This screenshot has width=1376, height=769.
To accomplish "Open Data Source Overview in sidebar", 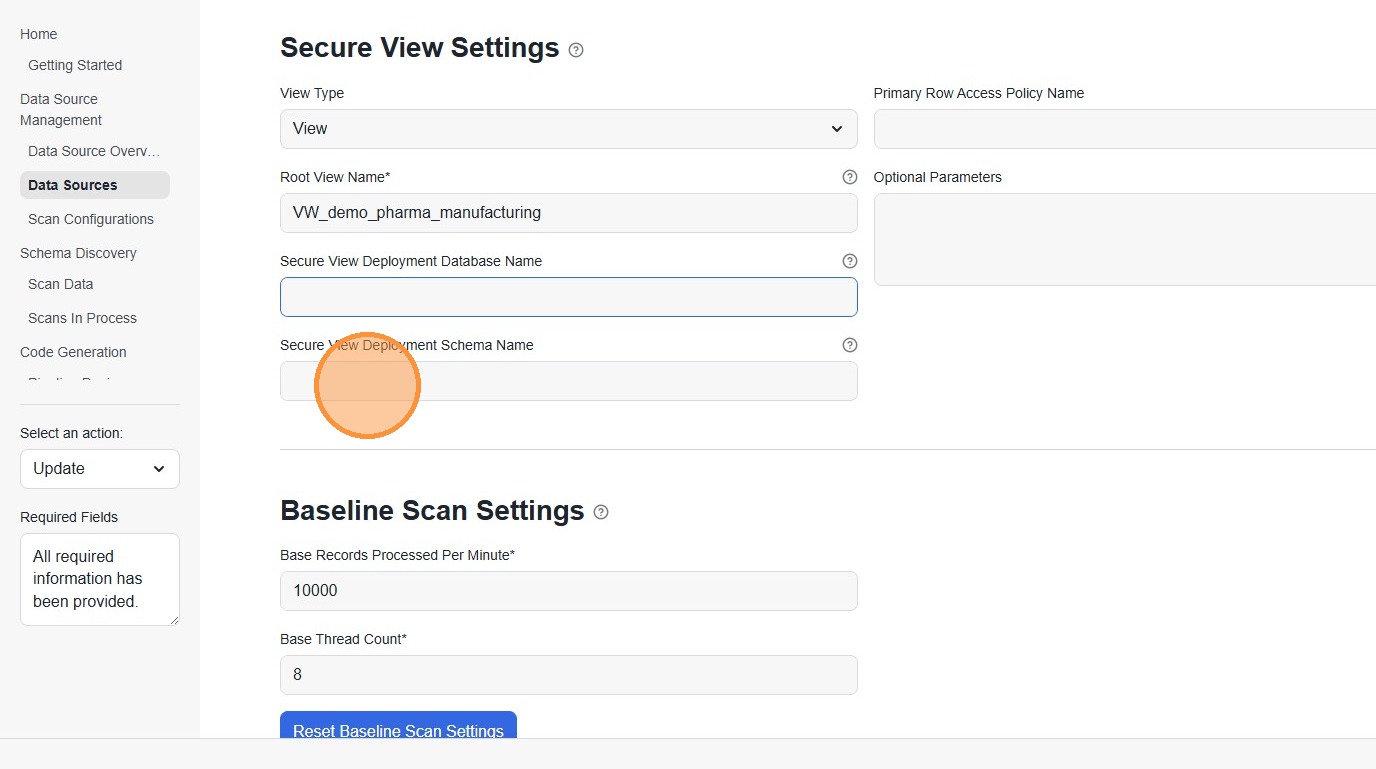I will 95,151.
